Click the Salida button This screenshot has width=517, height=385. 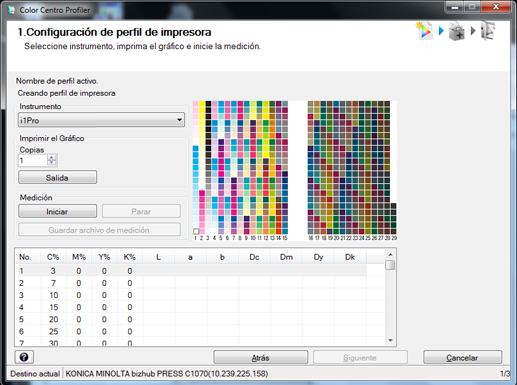(x=57, y=177)
